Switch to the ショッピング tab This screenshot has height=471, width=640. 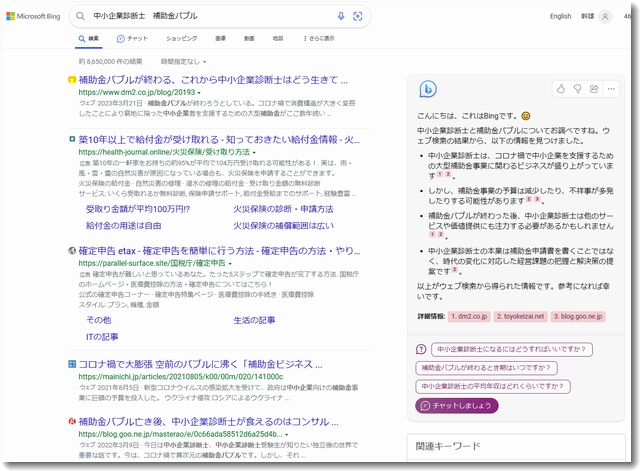(182, 38)
